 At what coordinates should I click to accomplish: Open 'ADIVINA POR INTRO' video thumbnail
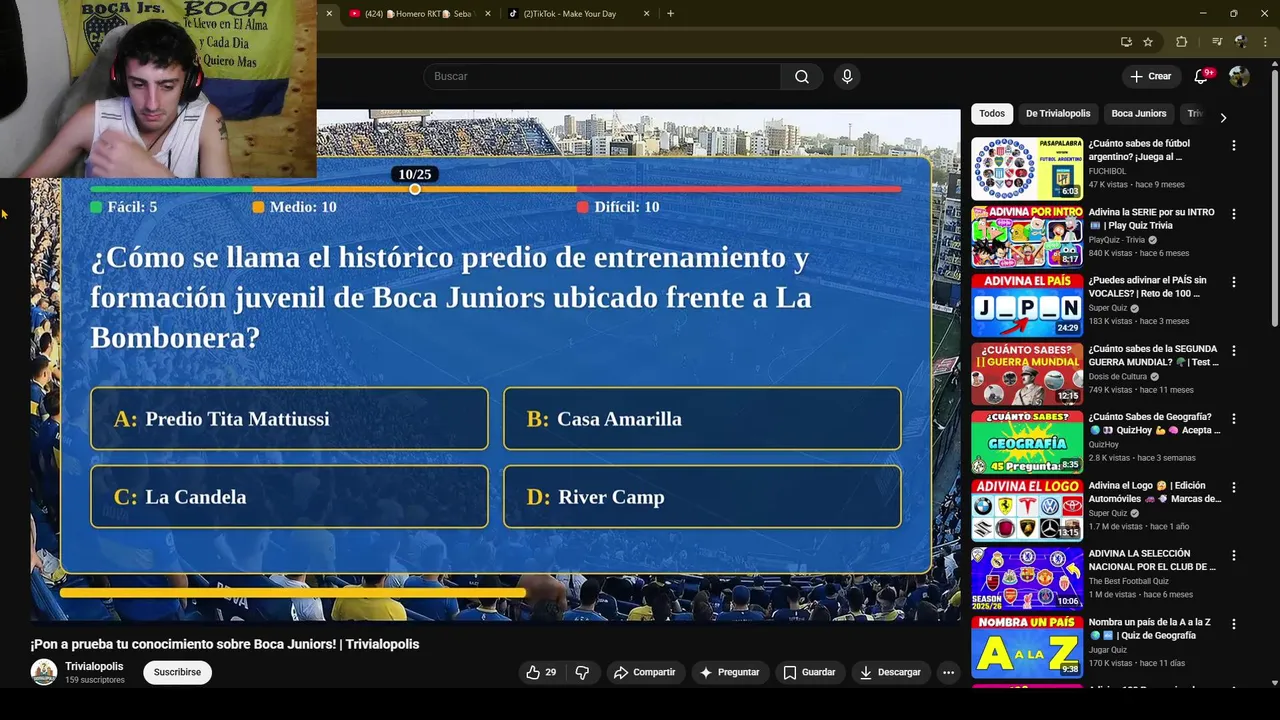coord(1027,236)
